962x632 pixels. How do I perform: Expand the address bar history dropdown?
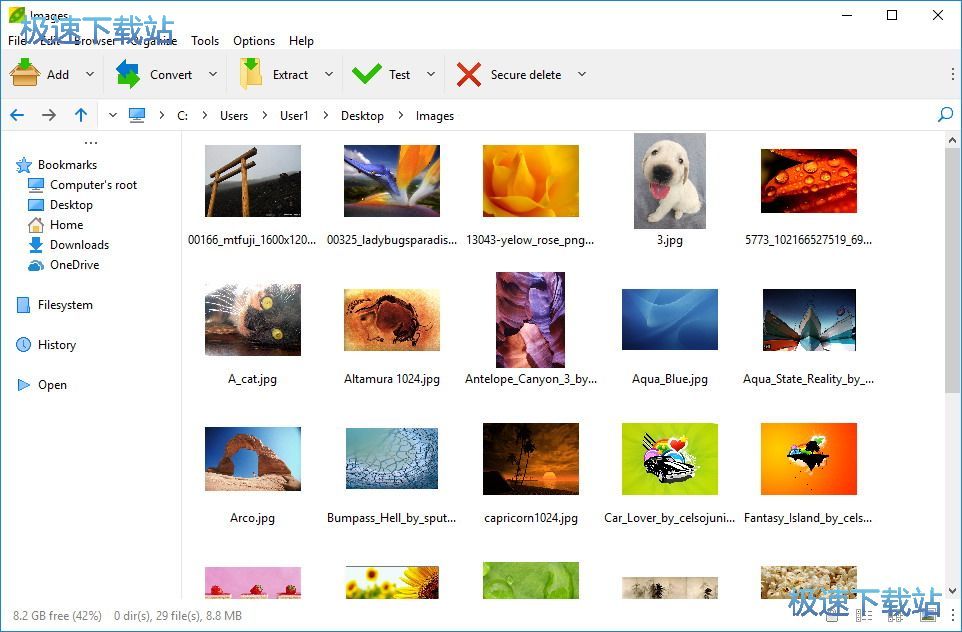[112, 115]
